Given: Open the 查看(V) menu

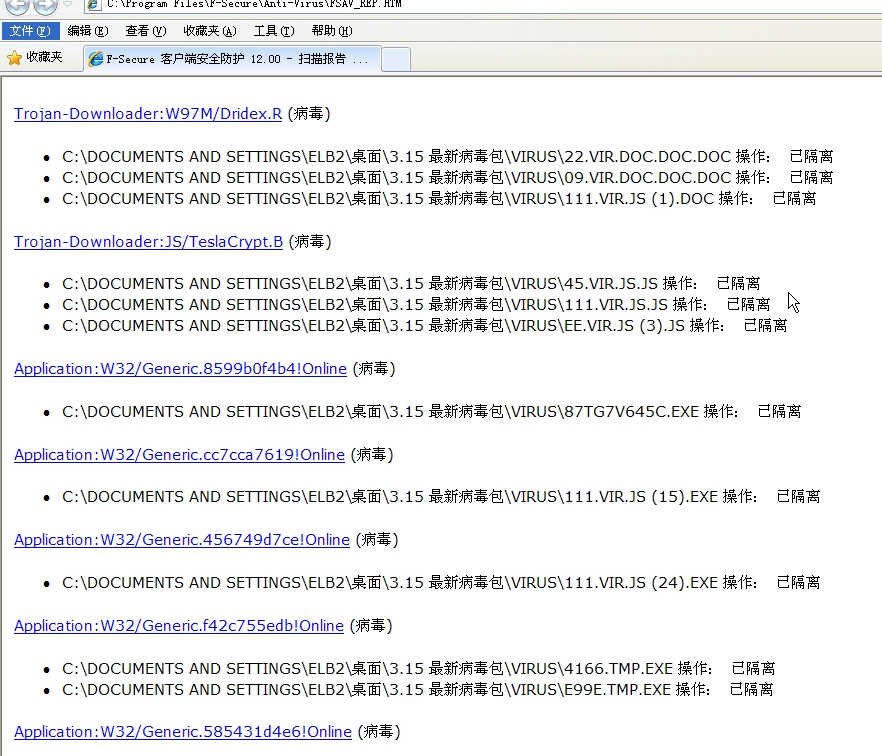Looking at the screenshot, I should (145, 31).
